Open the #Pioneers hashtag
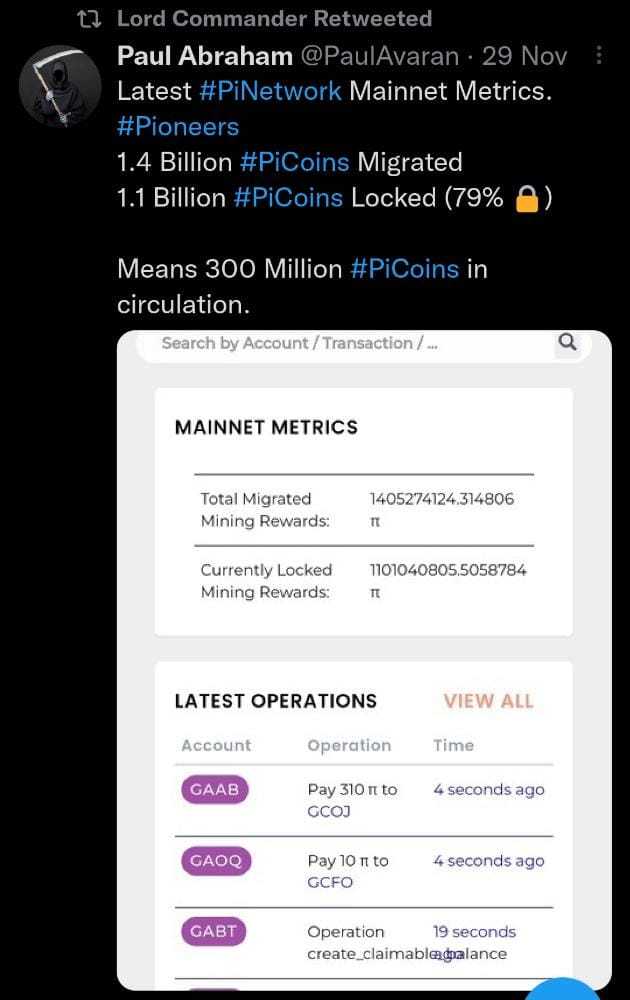 coord(178,127)
